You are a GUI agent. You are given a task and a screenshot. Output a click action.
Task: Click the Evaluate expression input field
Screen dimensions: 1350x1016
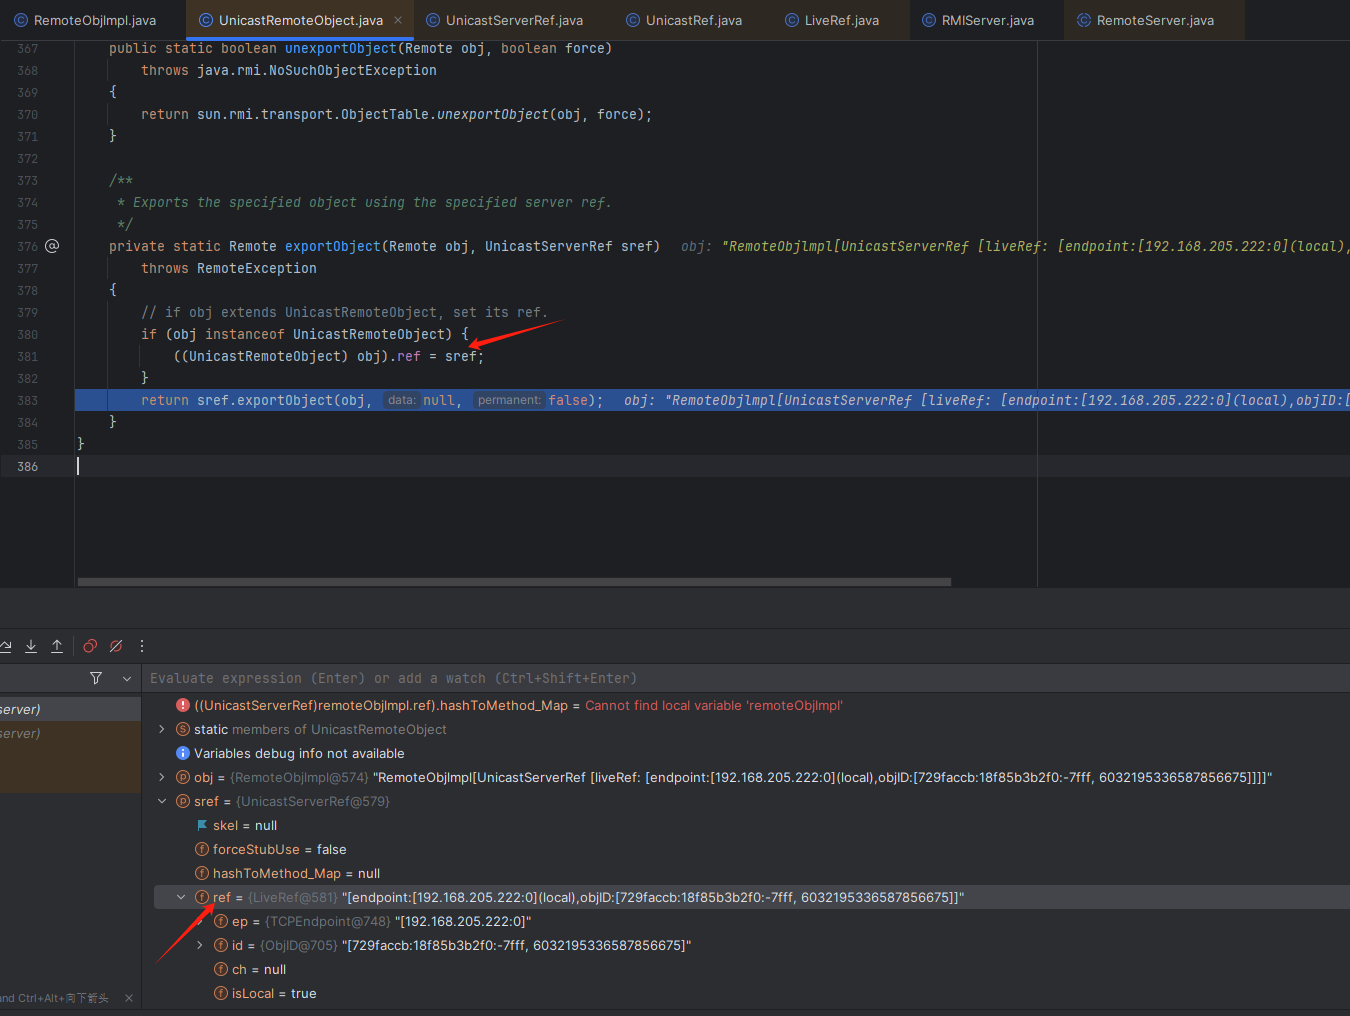tap(746, 678)
